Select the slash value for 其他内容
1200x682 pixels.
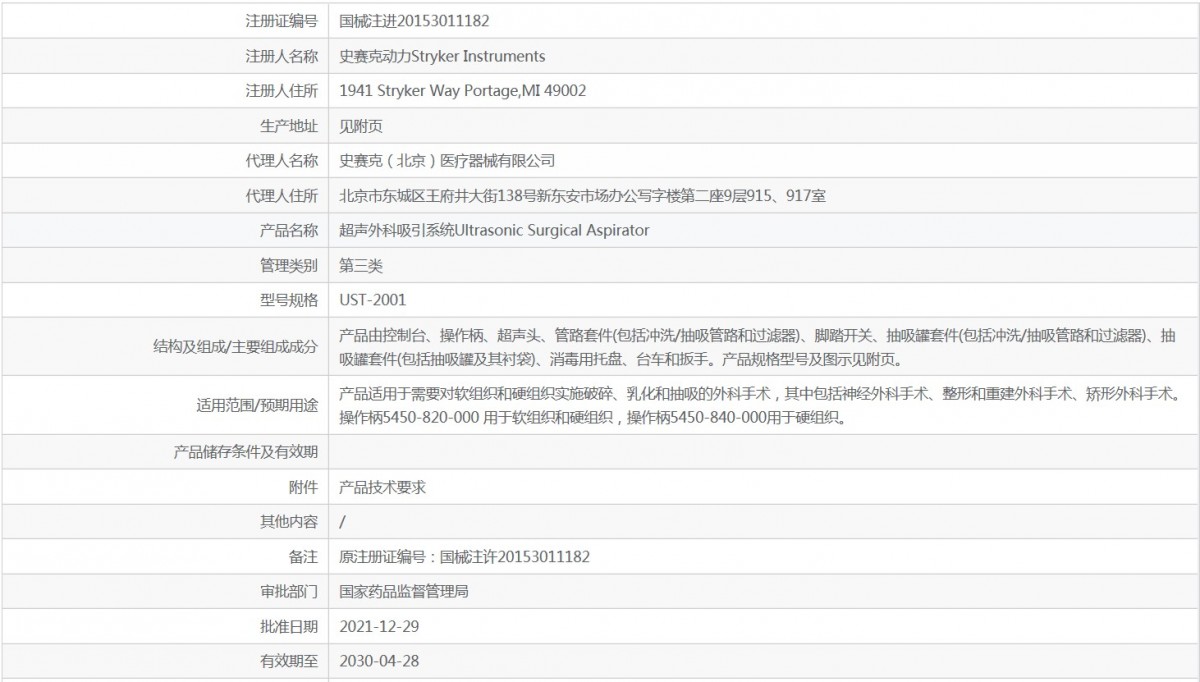(x=343, y=522)
